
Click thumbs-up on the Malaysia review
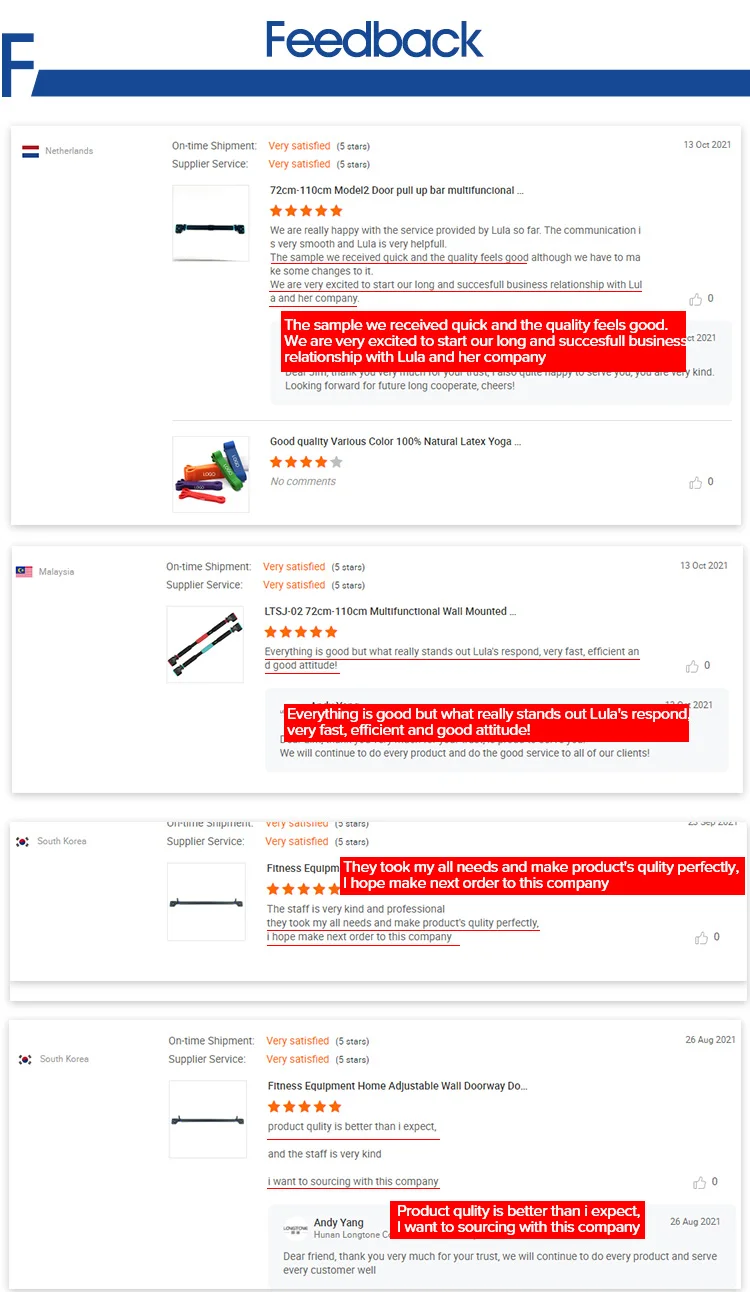point(692,666)
